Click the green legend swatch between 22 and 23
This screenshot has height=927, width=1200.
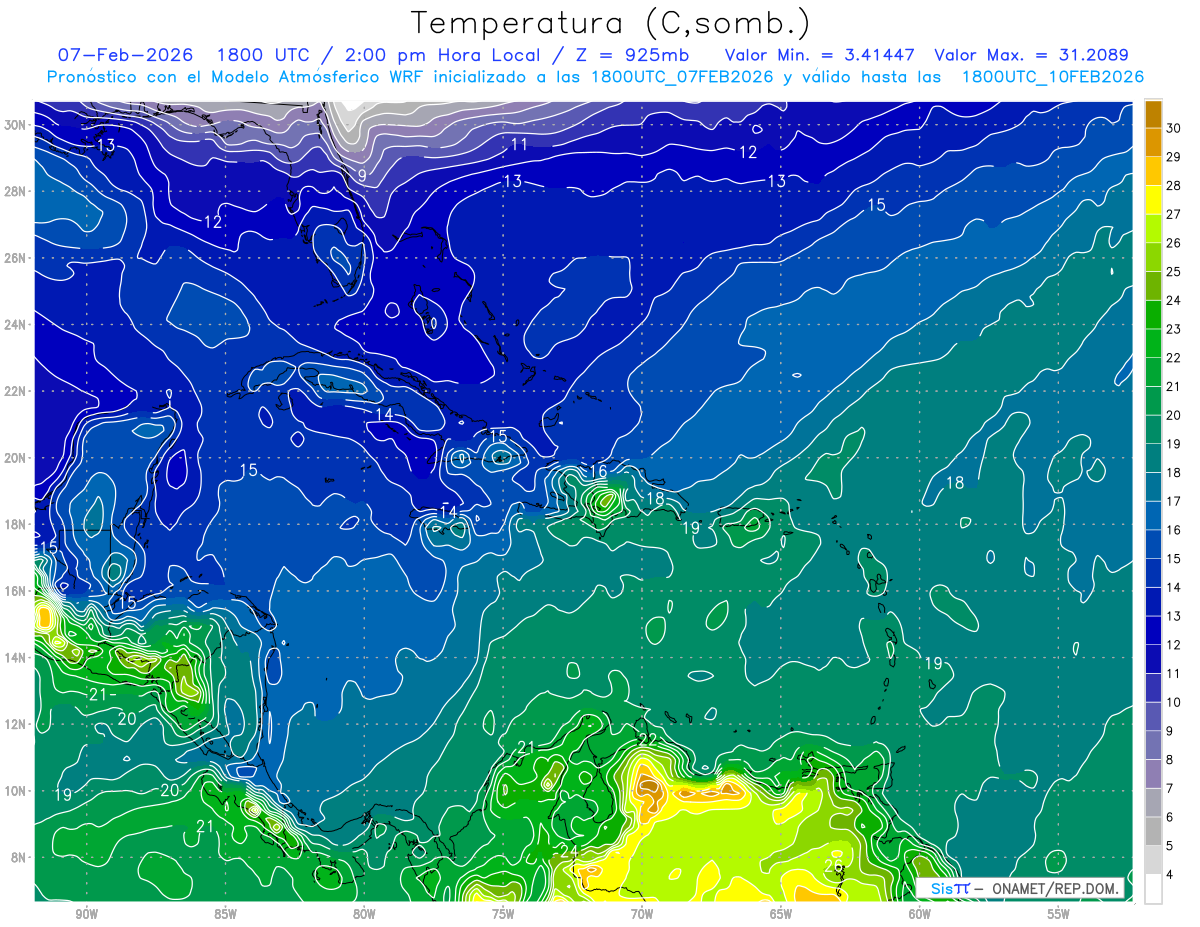(x=1153, y=344)
